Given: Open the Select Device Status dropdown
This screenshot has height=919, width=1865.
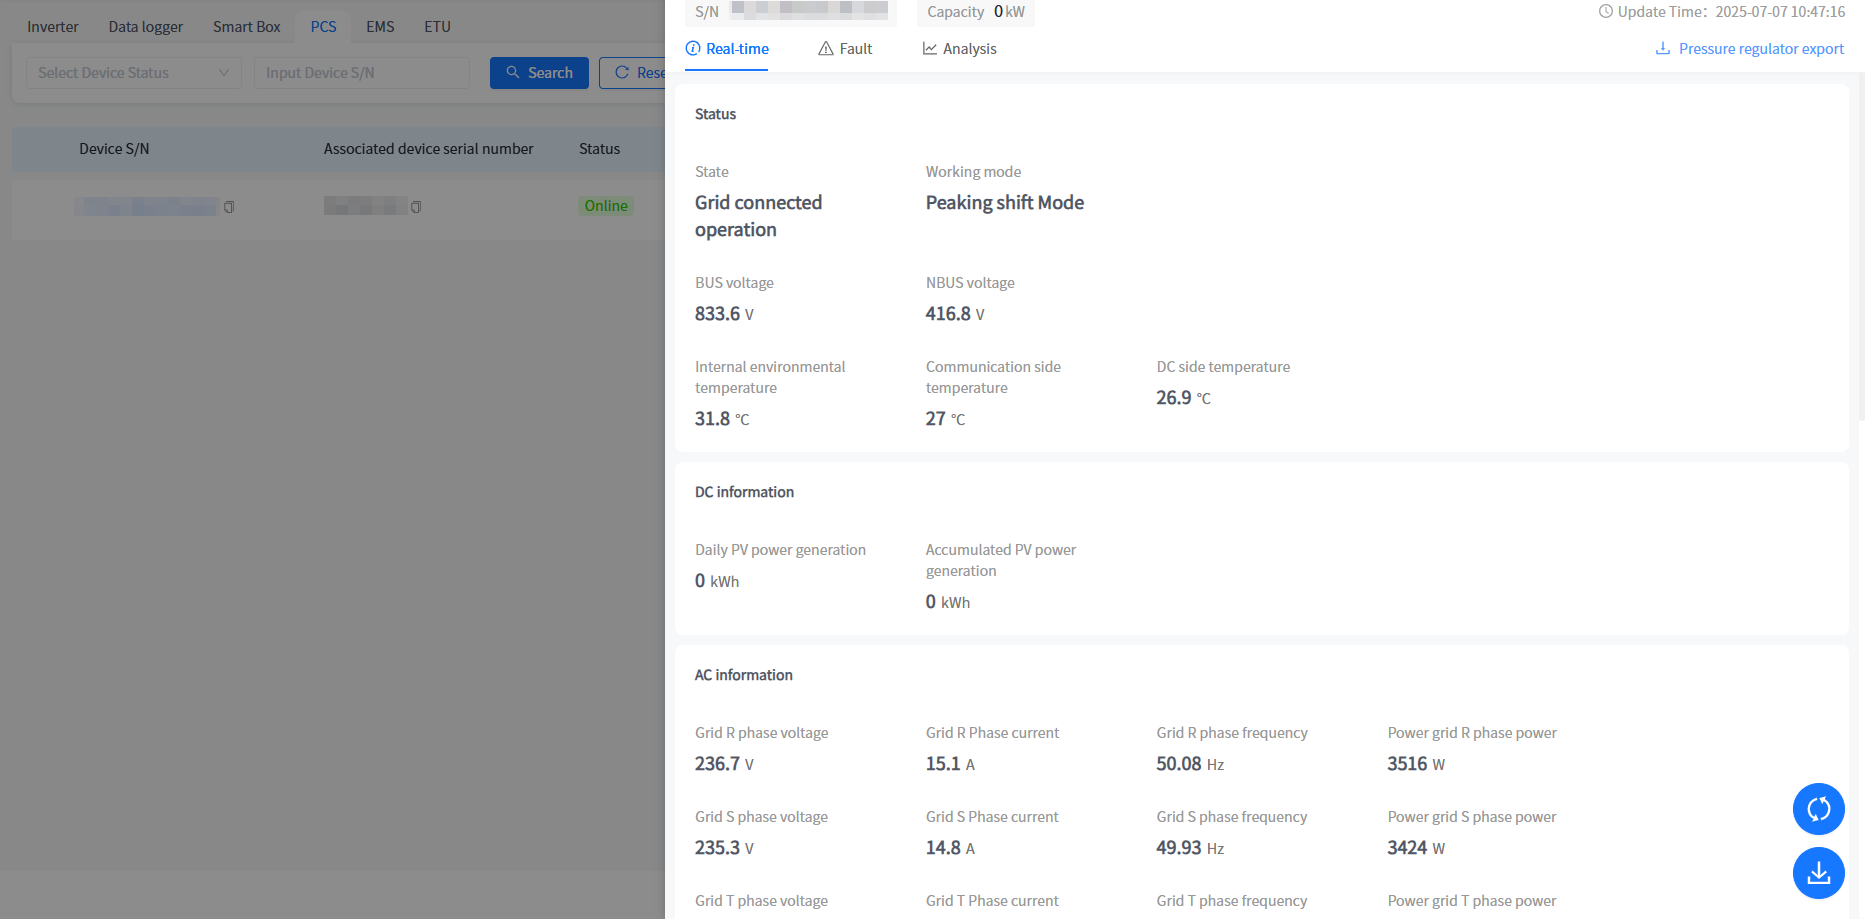Looking at the screenshot, I should click(x=134, y=73).
